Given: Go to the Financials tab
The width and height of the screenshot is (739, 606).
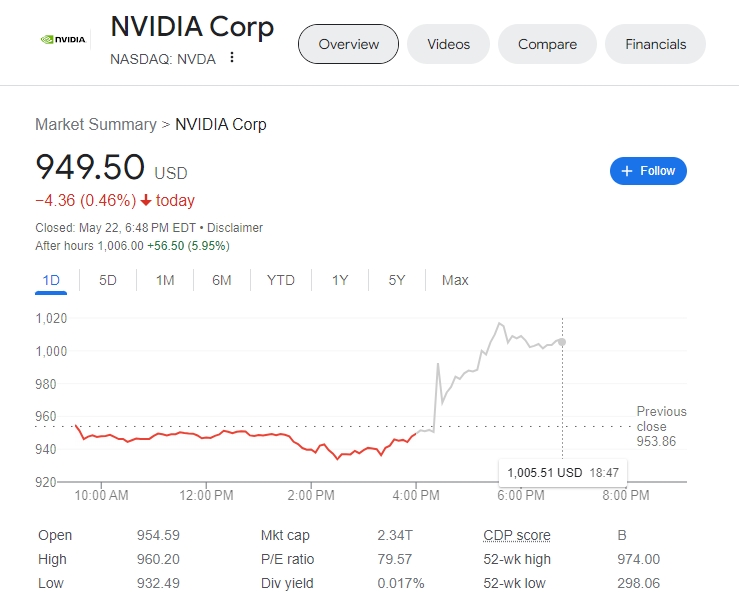Looking at the screenshot, I should coord(655,44).
